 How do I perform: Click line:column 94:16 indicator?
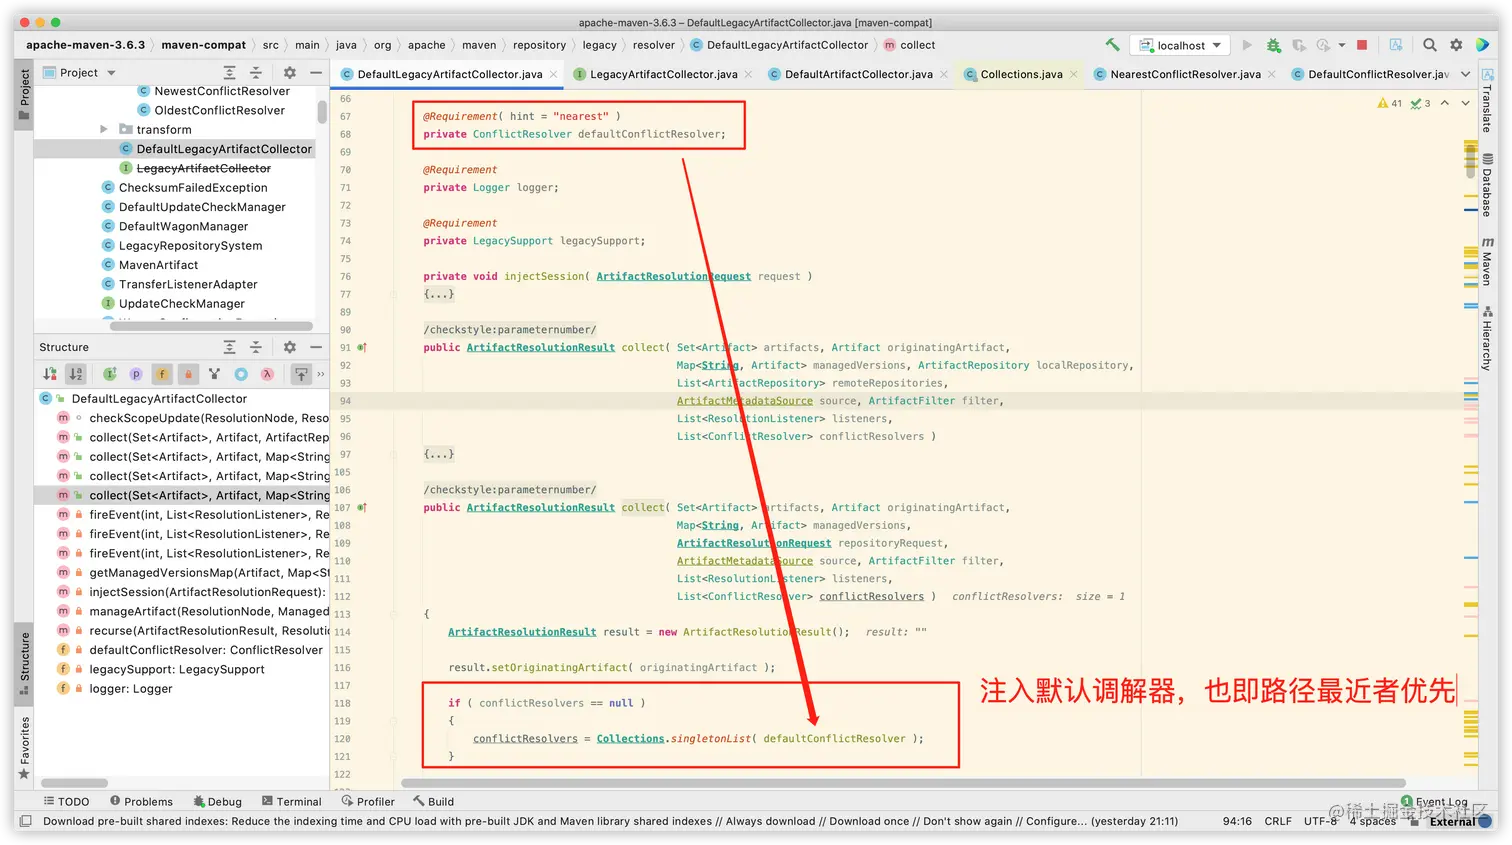point(1237,821)
